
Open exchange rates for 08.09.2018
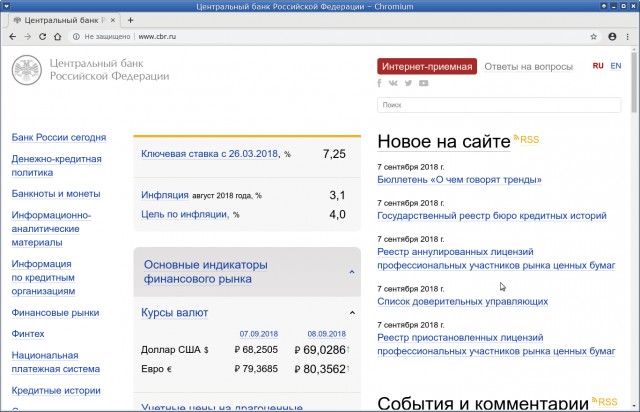coord(327,334)
